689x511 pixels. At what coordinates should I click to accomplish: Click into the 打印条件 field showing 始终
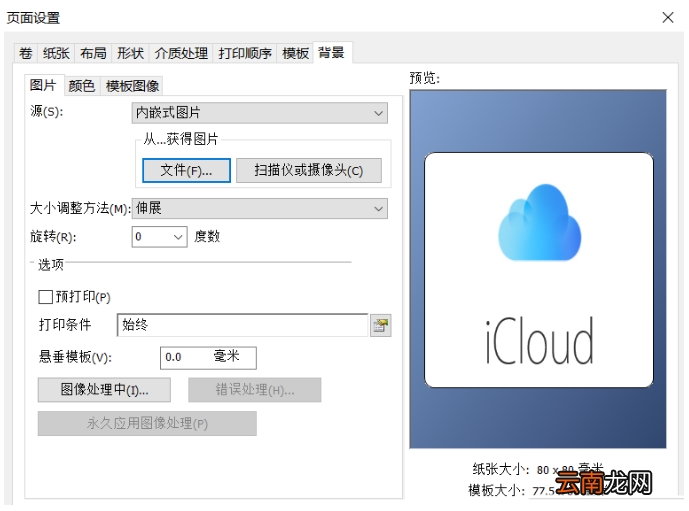click(x=243, y=325)
